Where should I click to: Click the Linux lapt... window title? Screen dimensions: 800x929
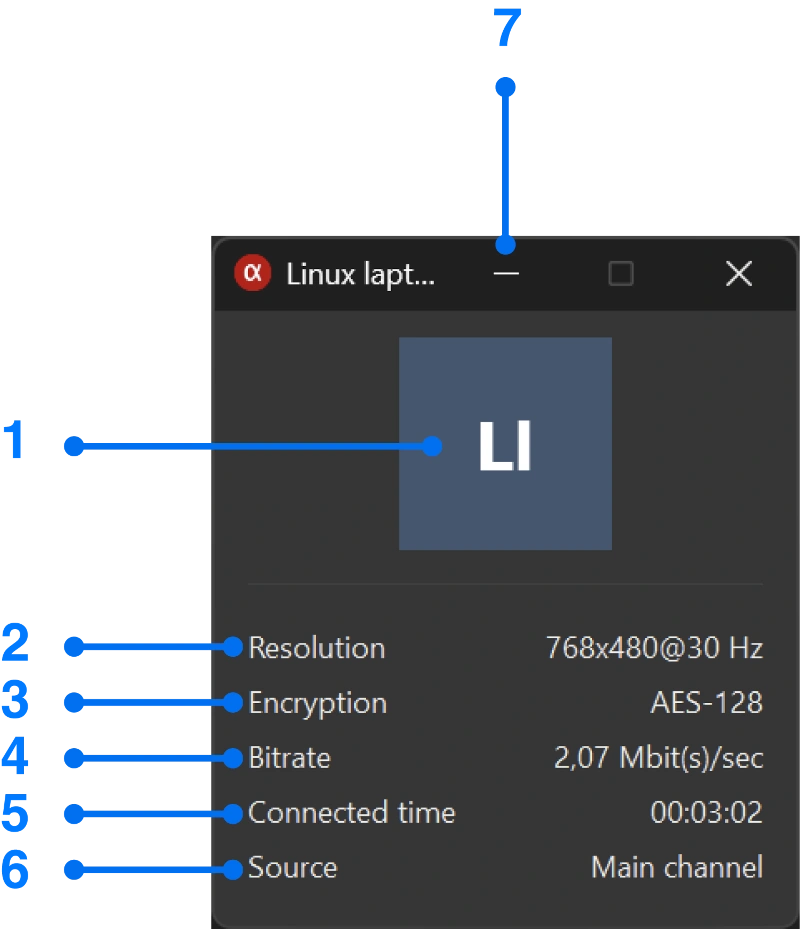tap(360, 273)
